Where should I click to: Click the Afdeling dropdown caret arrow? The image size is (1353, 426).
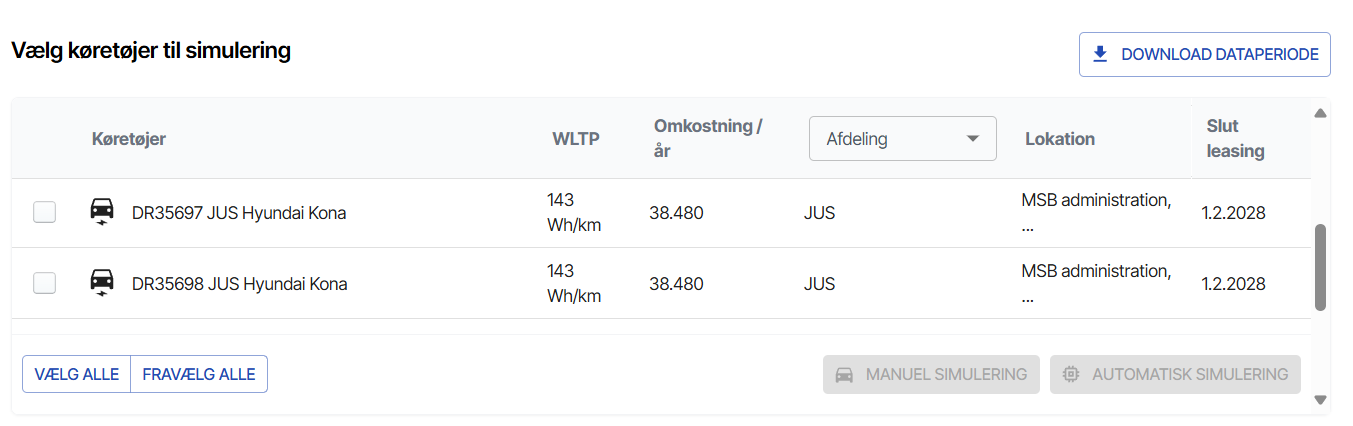[972, 139]
